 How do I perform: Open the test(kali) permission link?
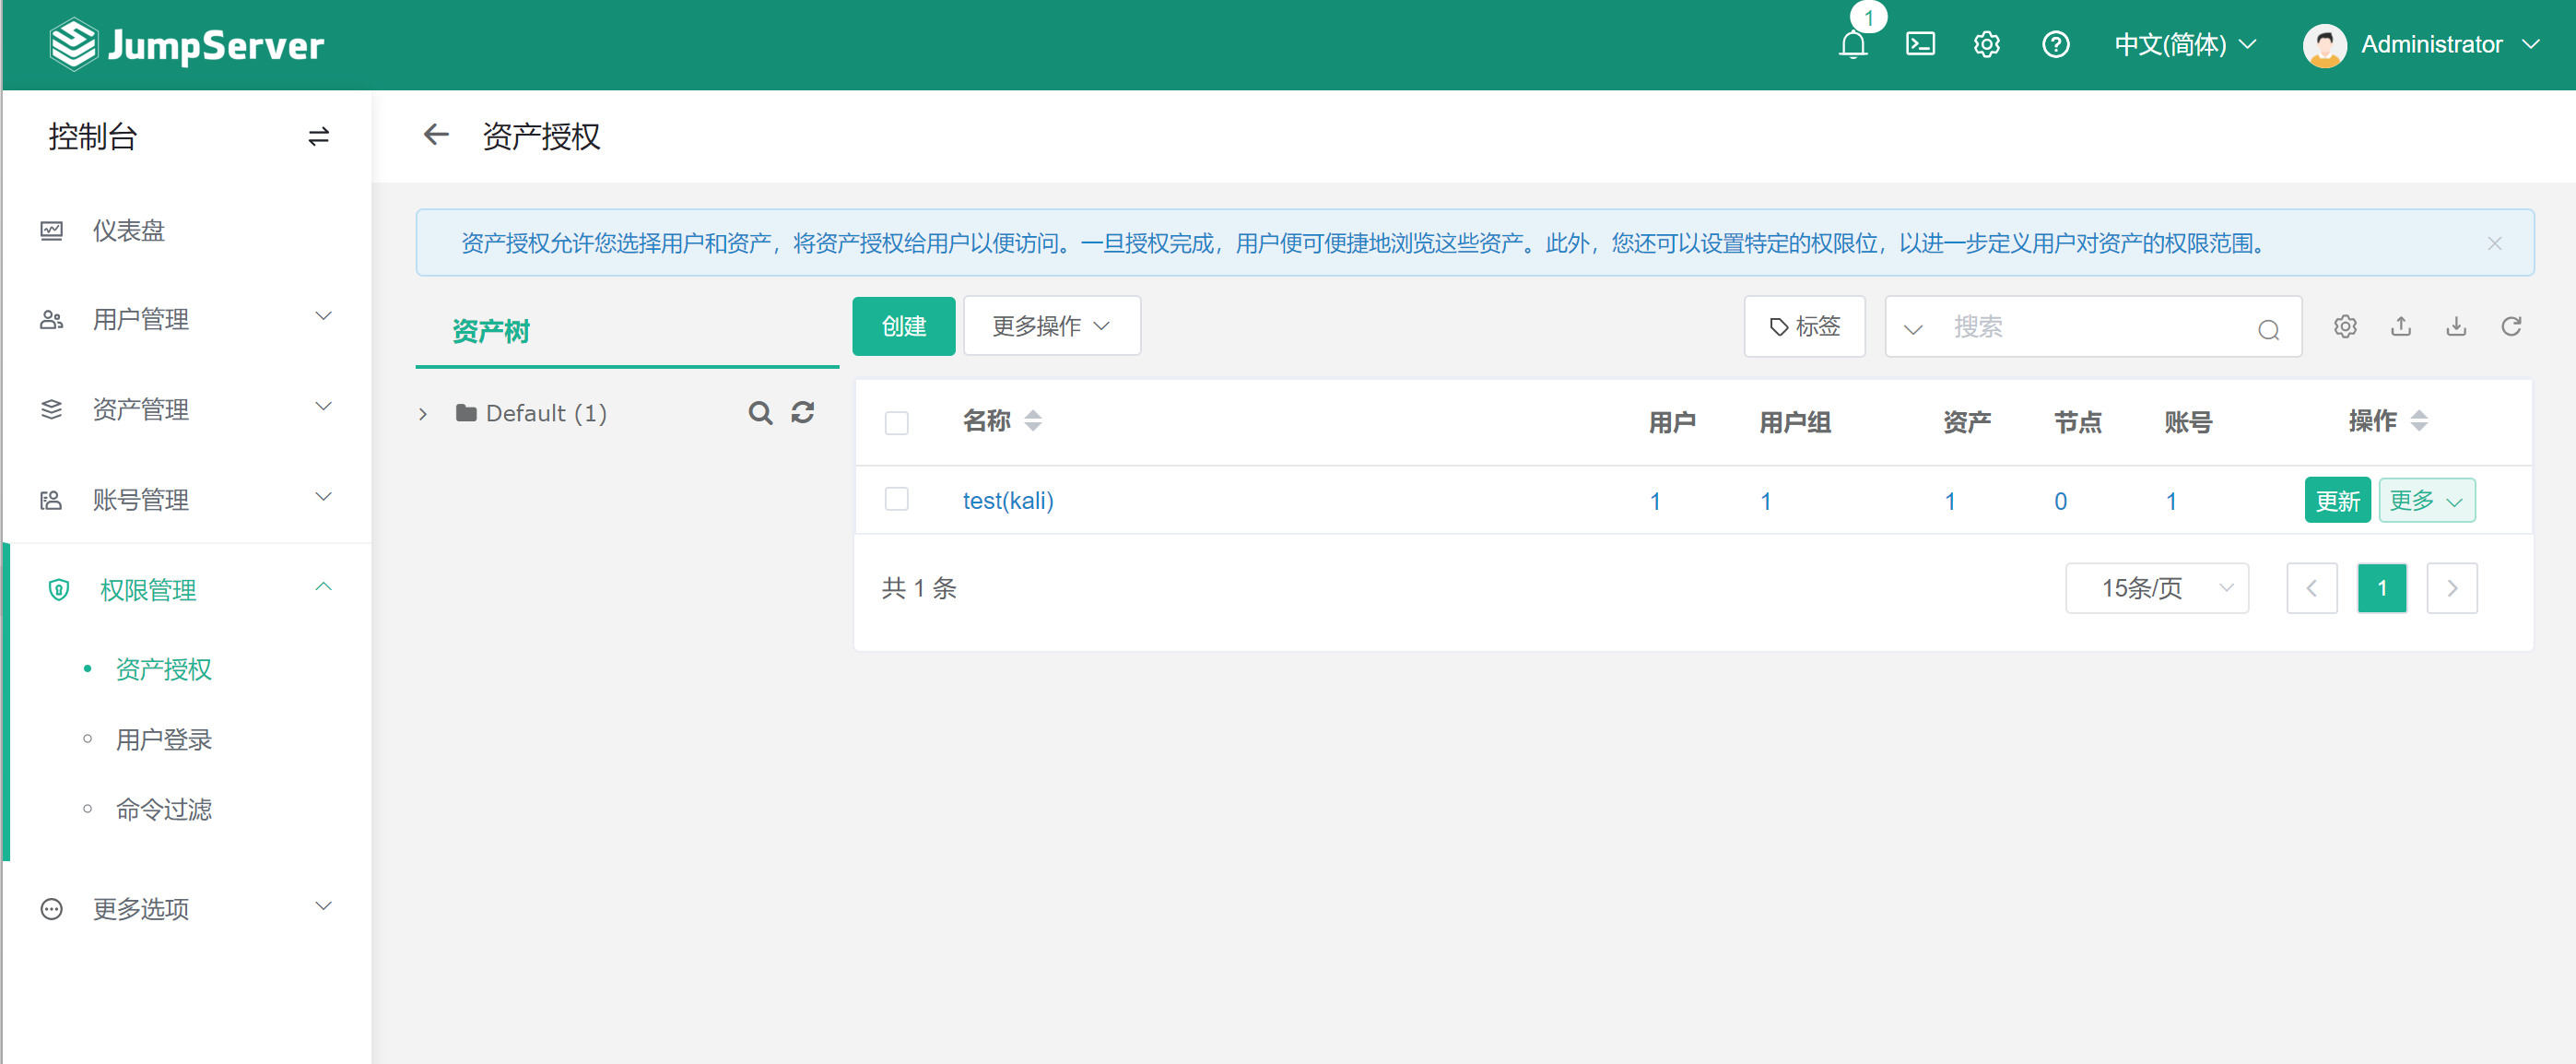1007,500
